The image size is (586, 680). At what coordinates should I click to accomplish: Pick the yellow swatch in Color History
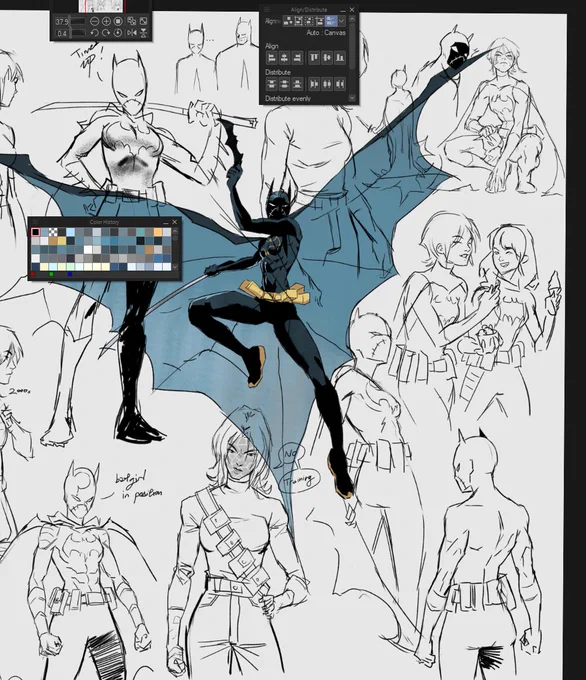coord(62,241)
